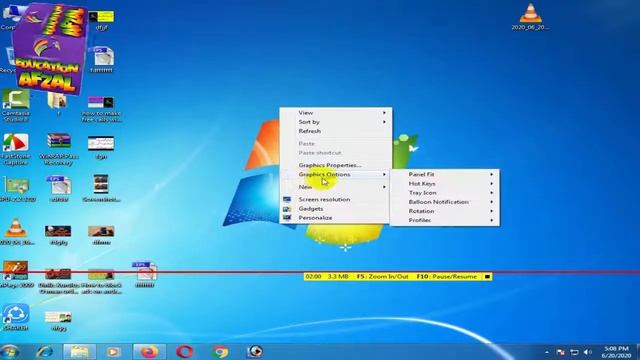
Task: Select the VLC file icon at top right
Action: [x=530, y=16]
